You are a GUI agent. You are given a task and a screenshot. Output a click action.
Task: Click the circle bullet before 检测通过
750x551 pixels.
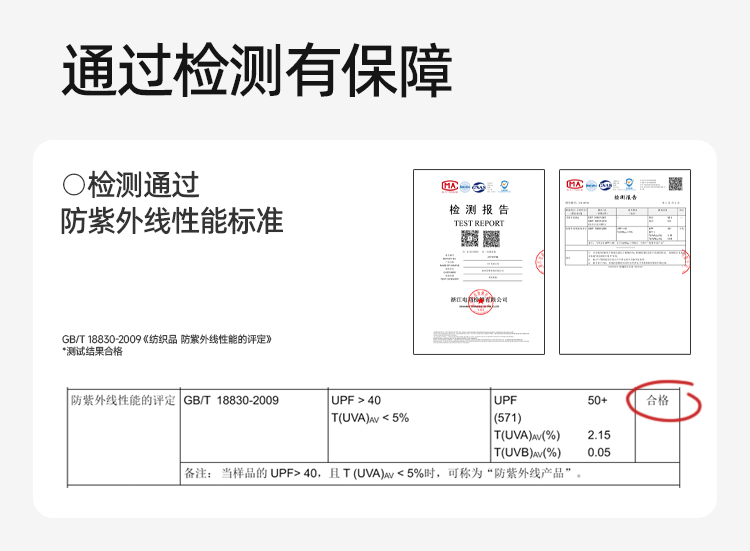point(73,185)
